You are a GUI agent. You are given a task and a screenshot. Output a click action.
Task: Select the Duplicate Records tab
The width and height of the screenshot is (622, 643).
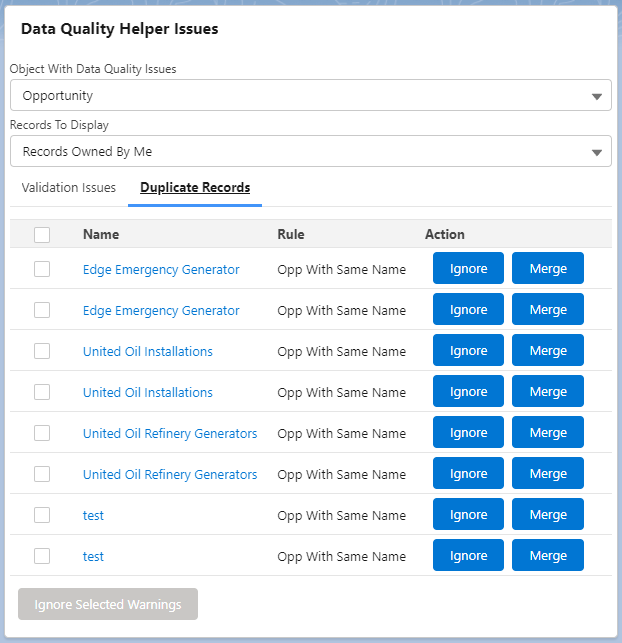[195, 188]
